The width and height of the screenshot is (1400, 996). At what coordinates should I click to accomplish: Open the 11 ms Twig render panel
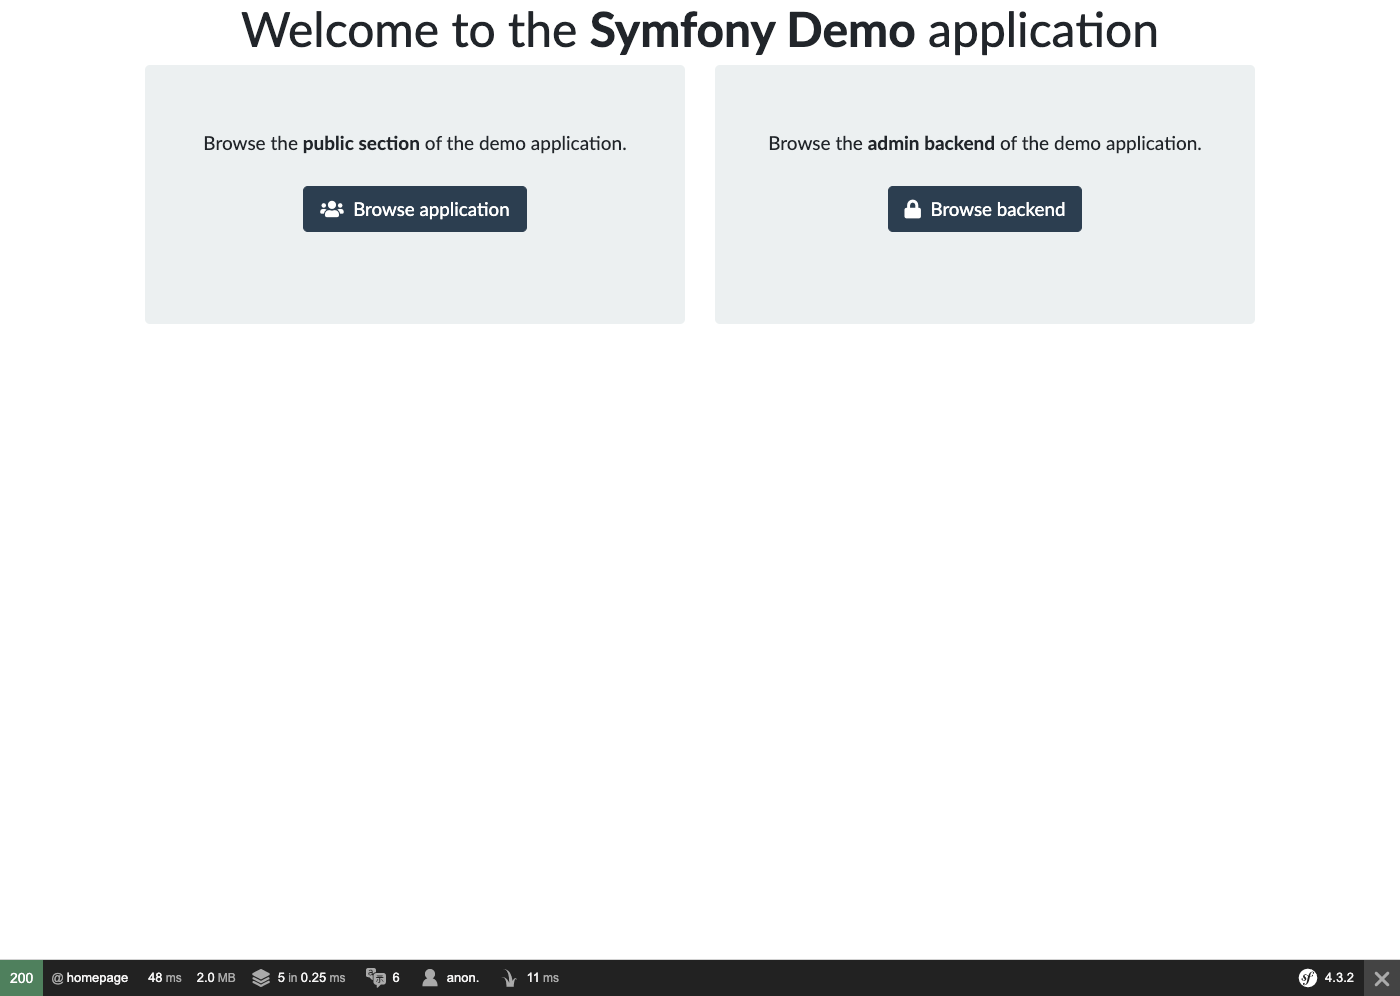(x=543, y=978)
